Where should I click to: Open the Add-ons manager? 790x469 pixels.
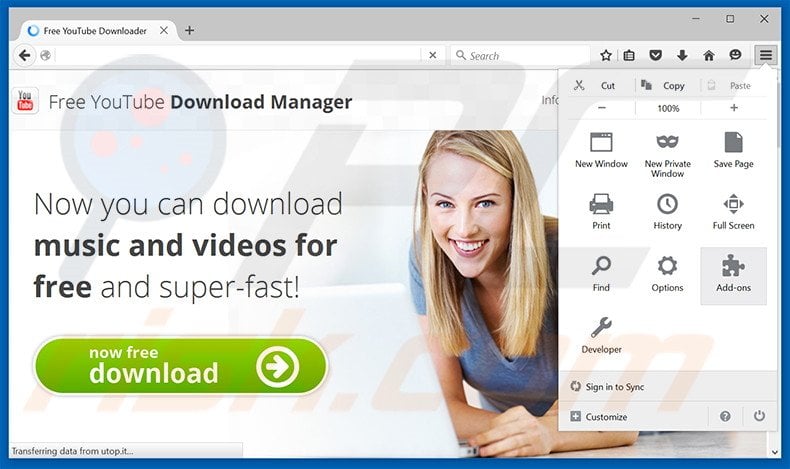[x=734, y=275]
